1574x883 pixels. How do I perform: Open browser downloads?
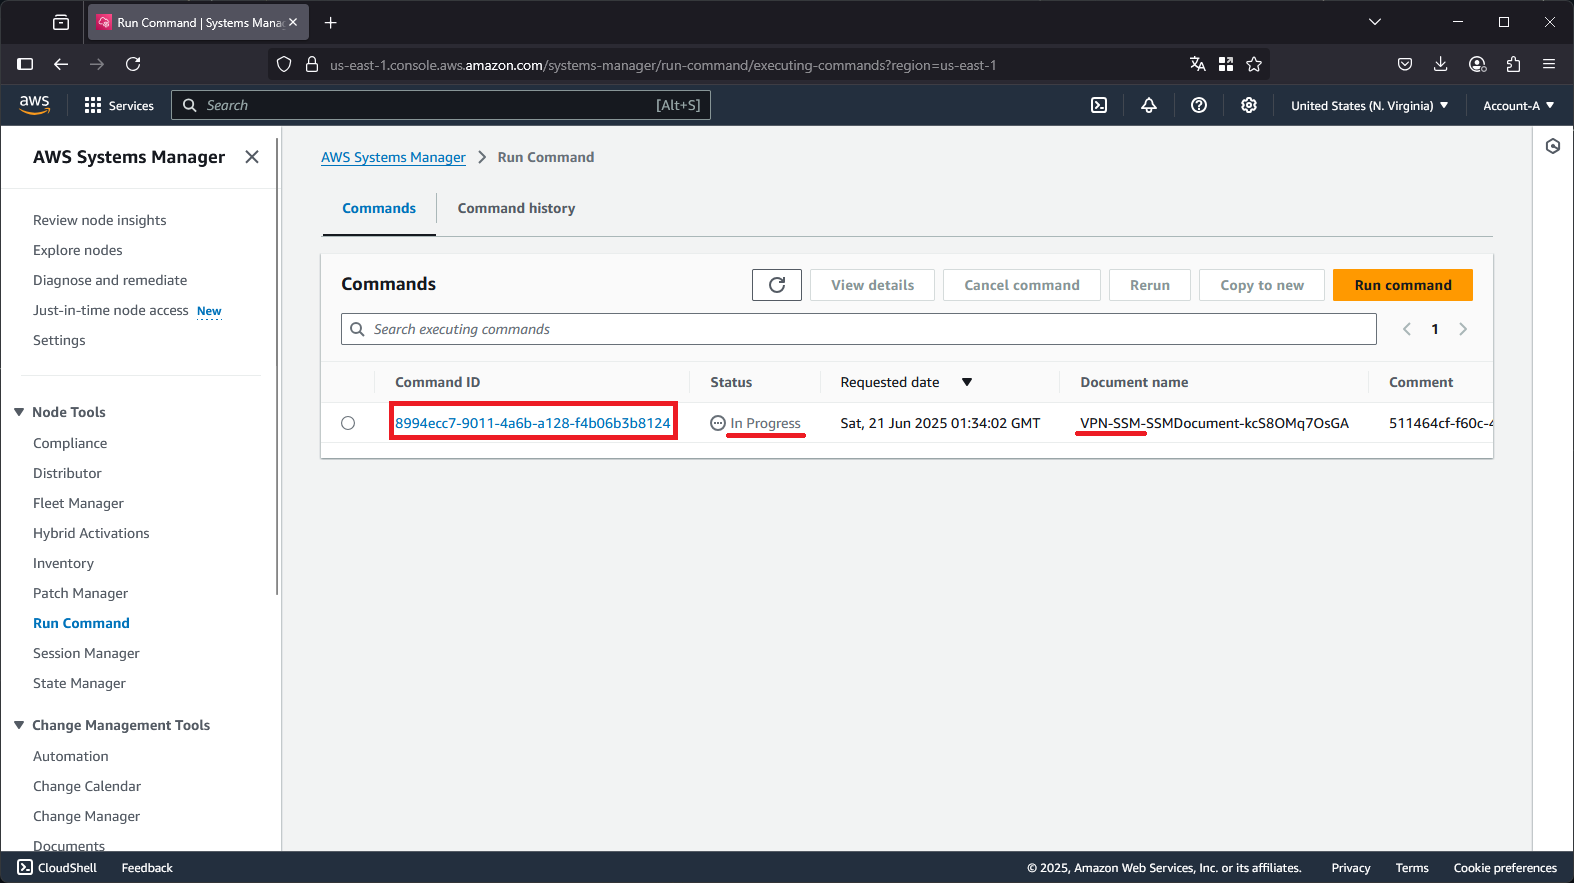[1441, 64]
